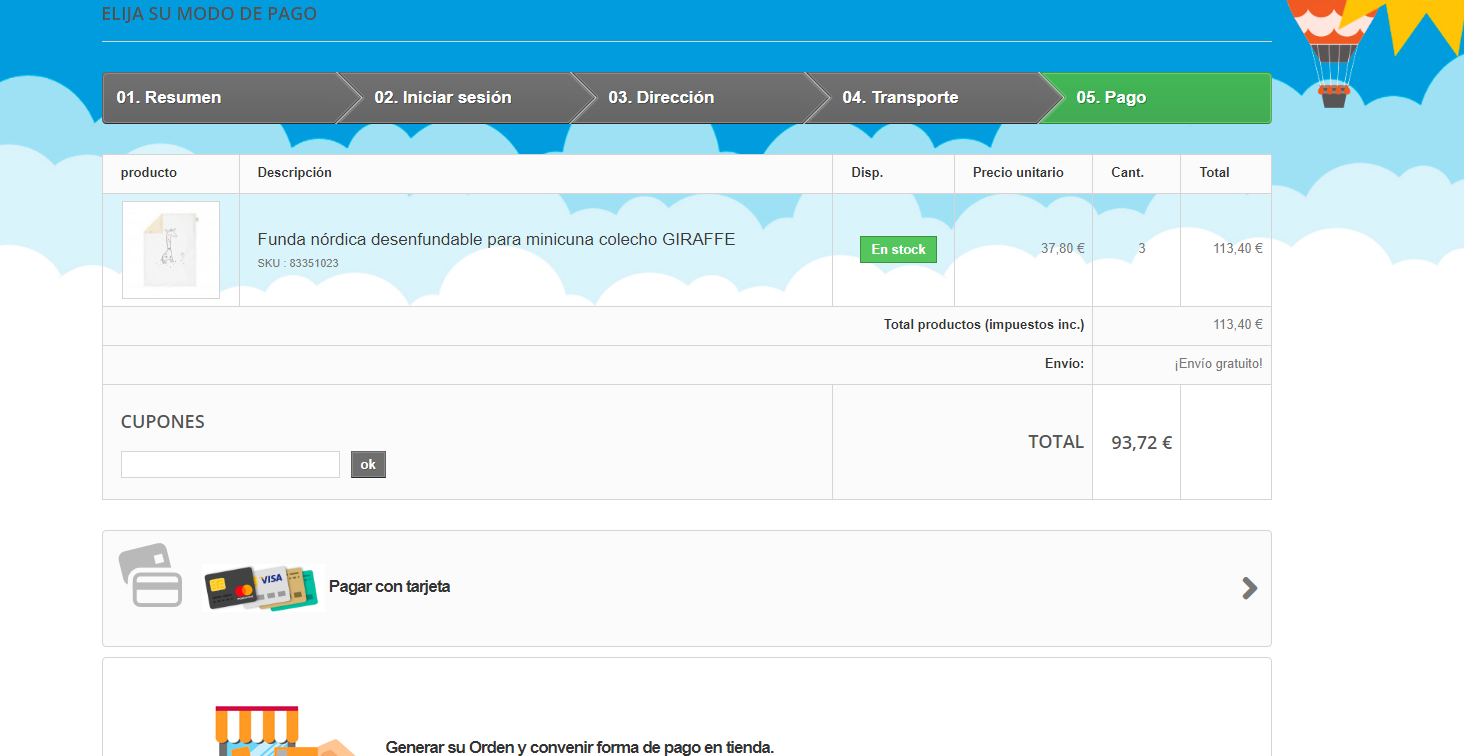The width and height of the screenshot is (1464, 756).
Task: Click the unit price 37,80 €
Action: point(1062,249)
